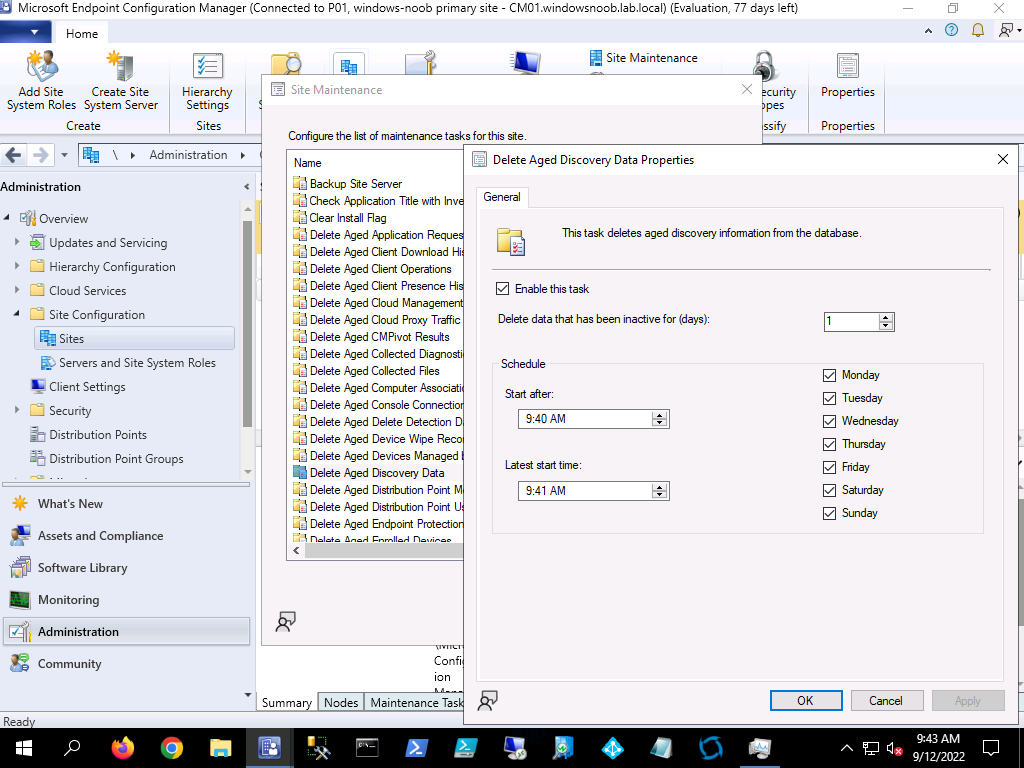1024x768 pixels.
Task: Switch to the Summary tab
Action: point(287,703)
